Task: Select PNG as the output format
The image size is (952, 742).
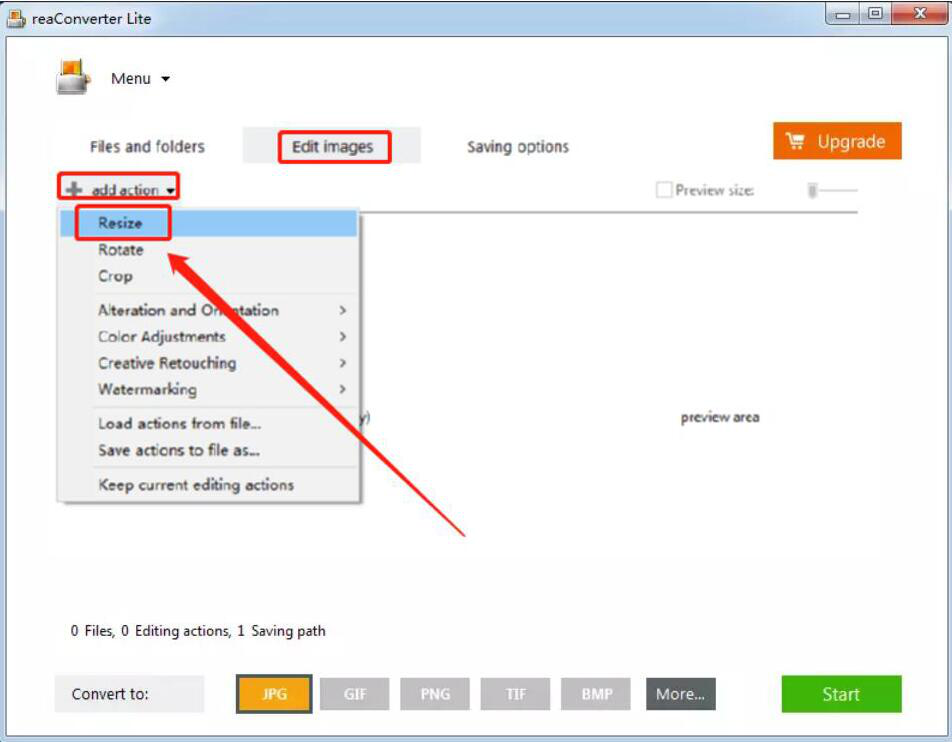Action: click(x=435, y=694)
